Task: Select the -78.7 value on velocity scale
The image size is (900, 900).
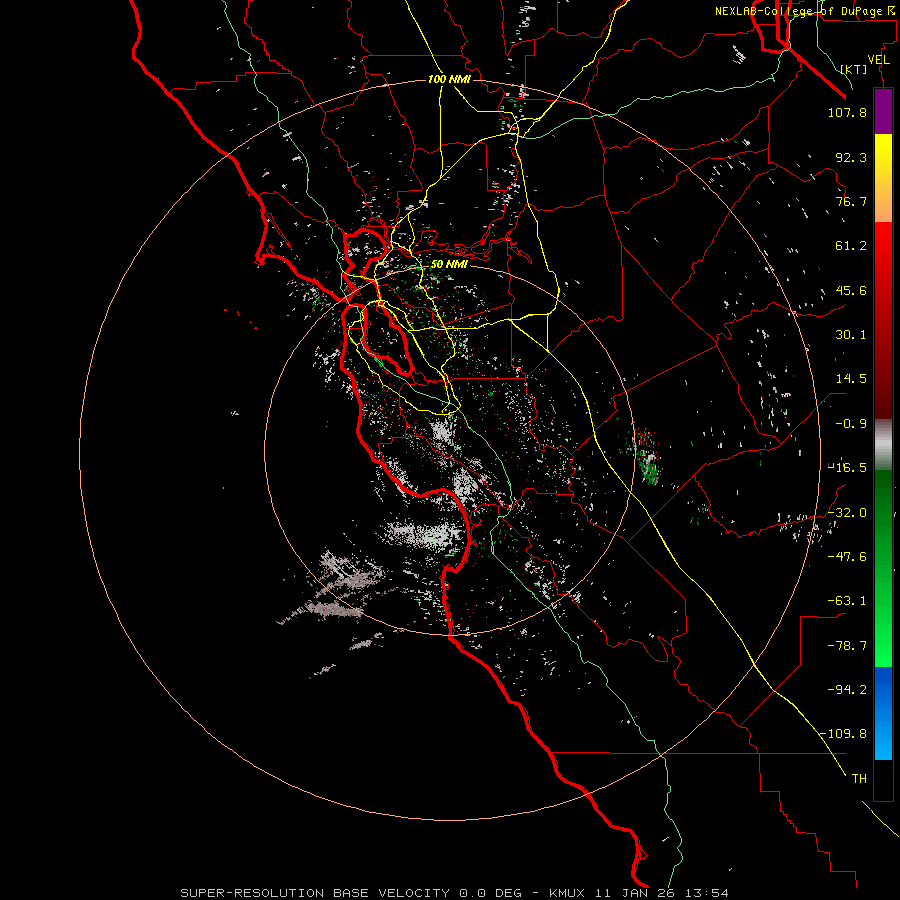Action: tap(847, 646)
